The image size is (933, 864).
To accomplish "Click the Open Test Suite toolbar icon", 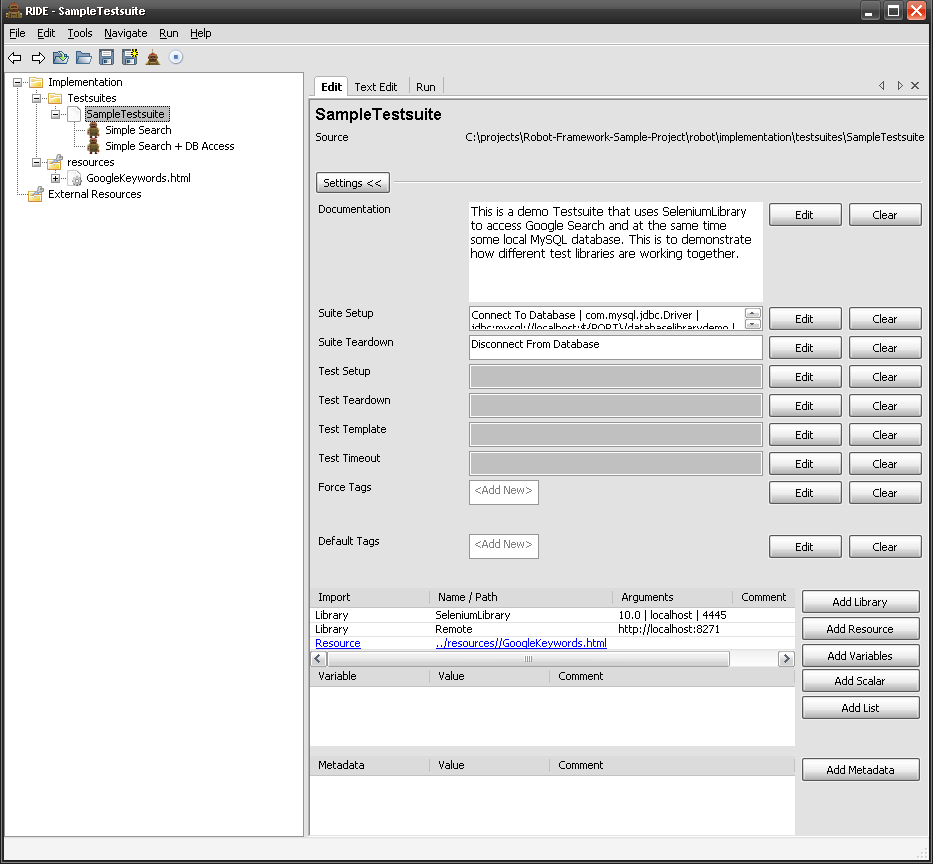I will tap(61, 58).
